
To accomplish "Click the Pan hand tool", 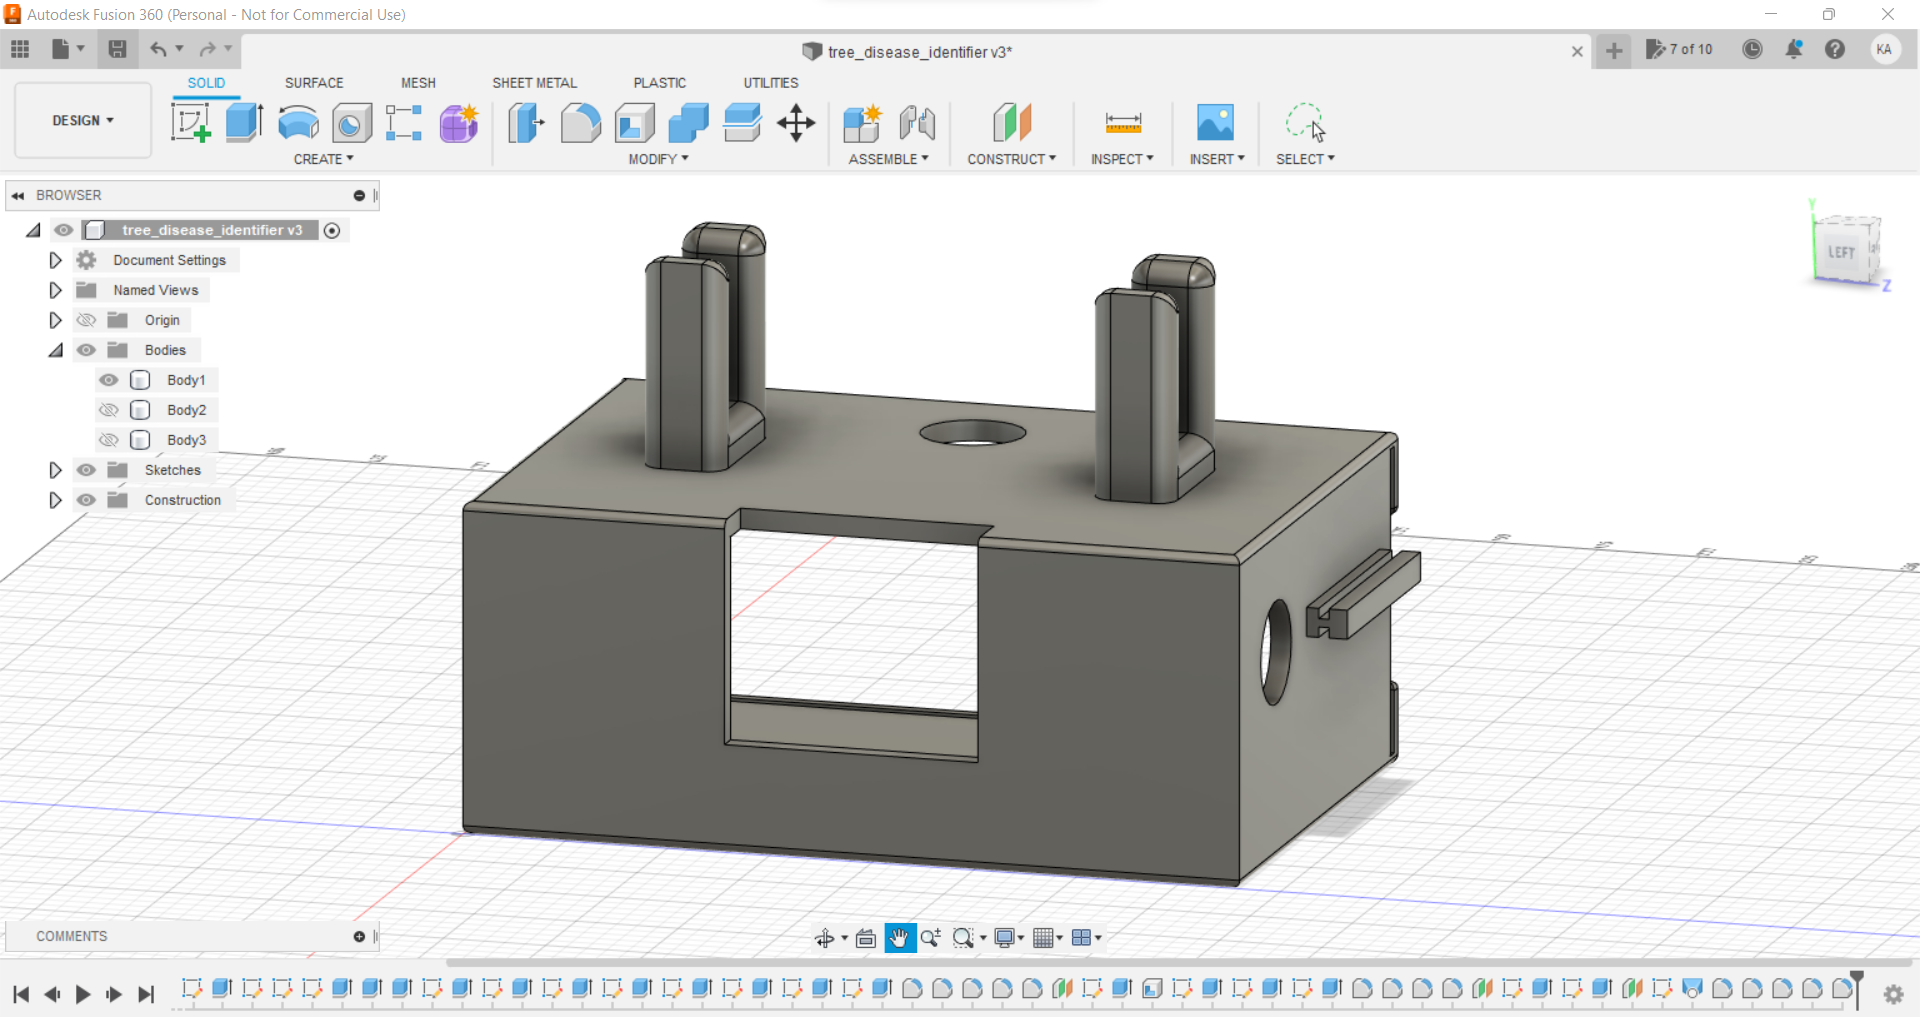I will pos(899,937).
